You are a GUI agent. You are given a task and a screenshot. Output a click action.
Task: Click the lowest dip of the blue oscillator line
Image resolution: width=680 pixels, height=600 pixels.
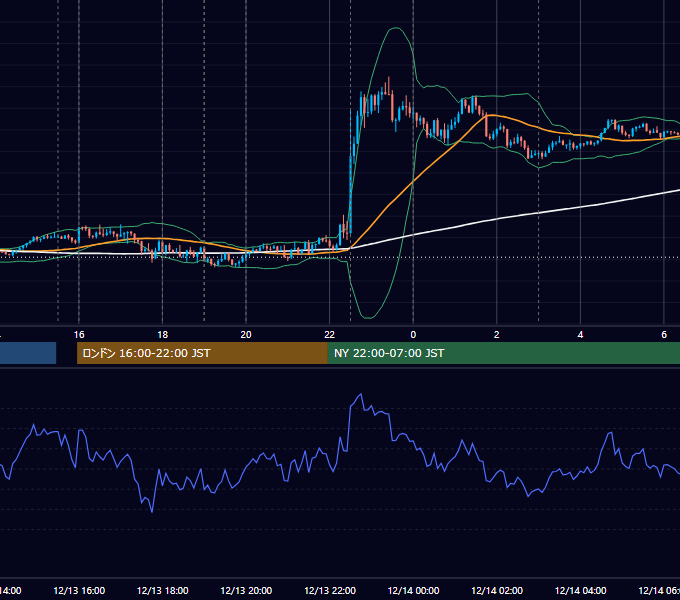click(x=152, y=512)
